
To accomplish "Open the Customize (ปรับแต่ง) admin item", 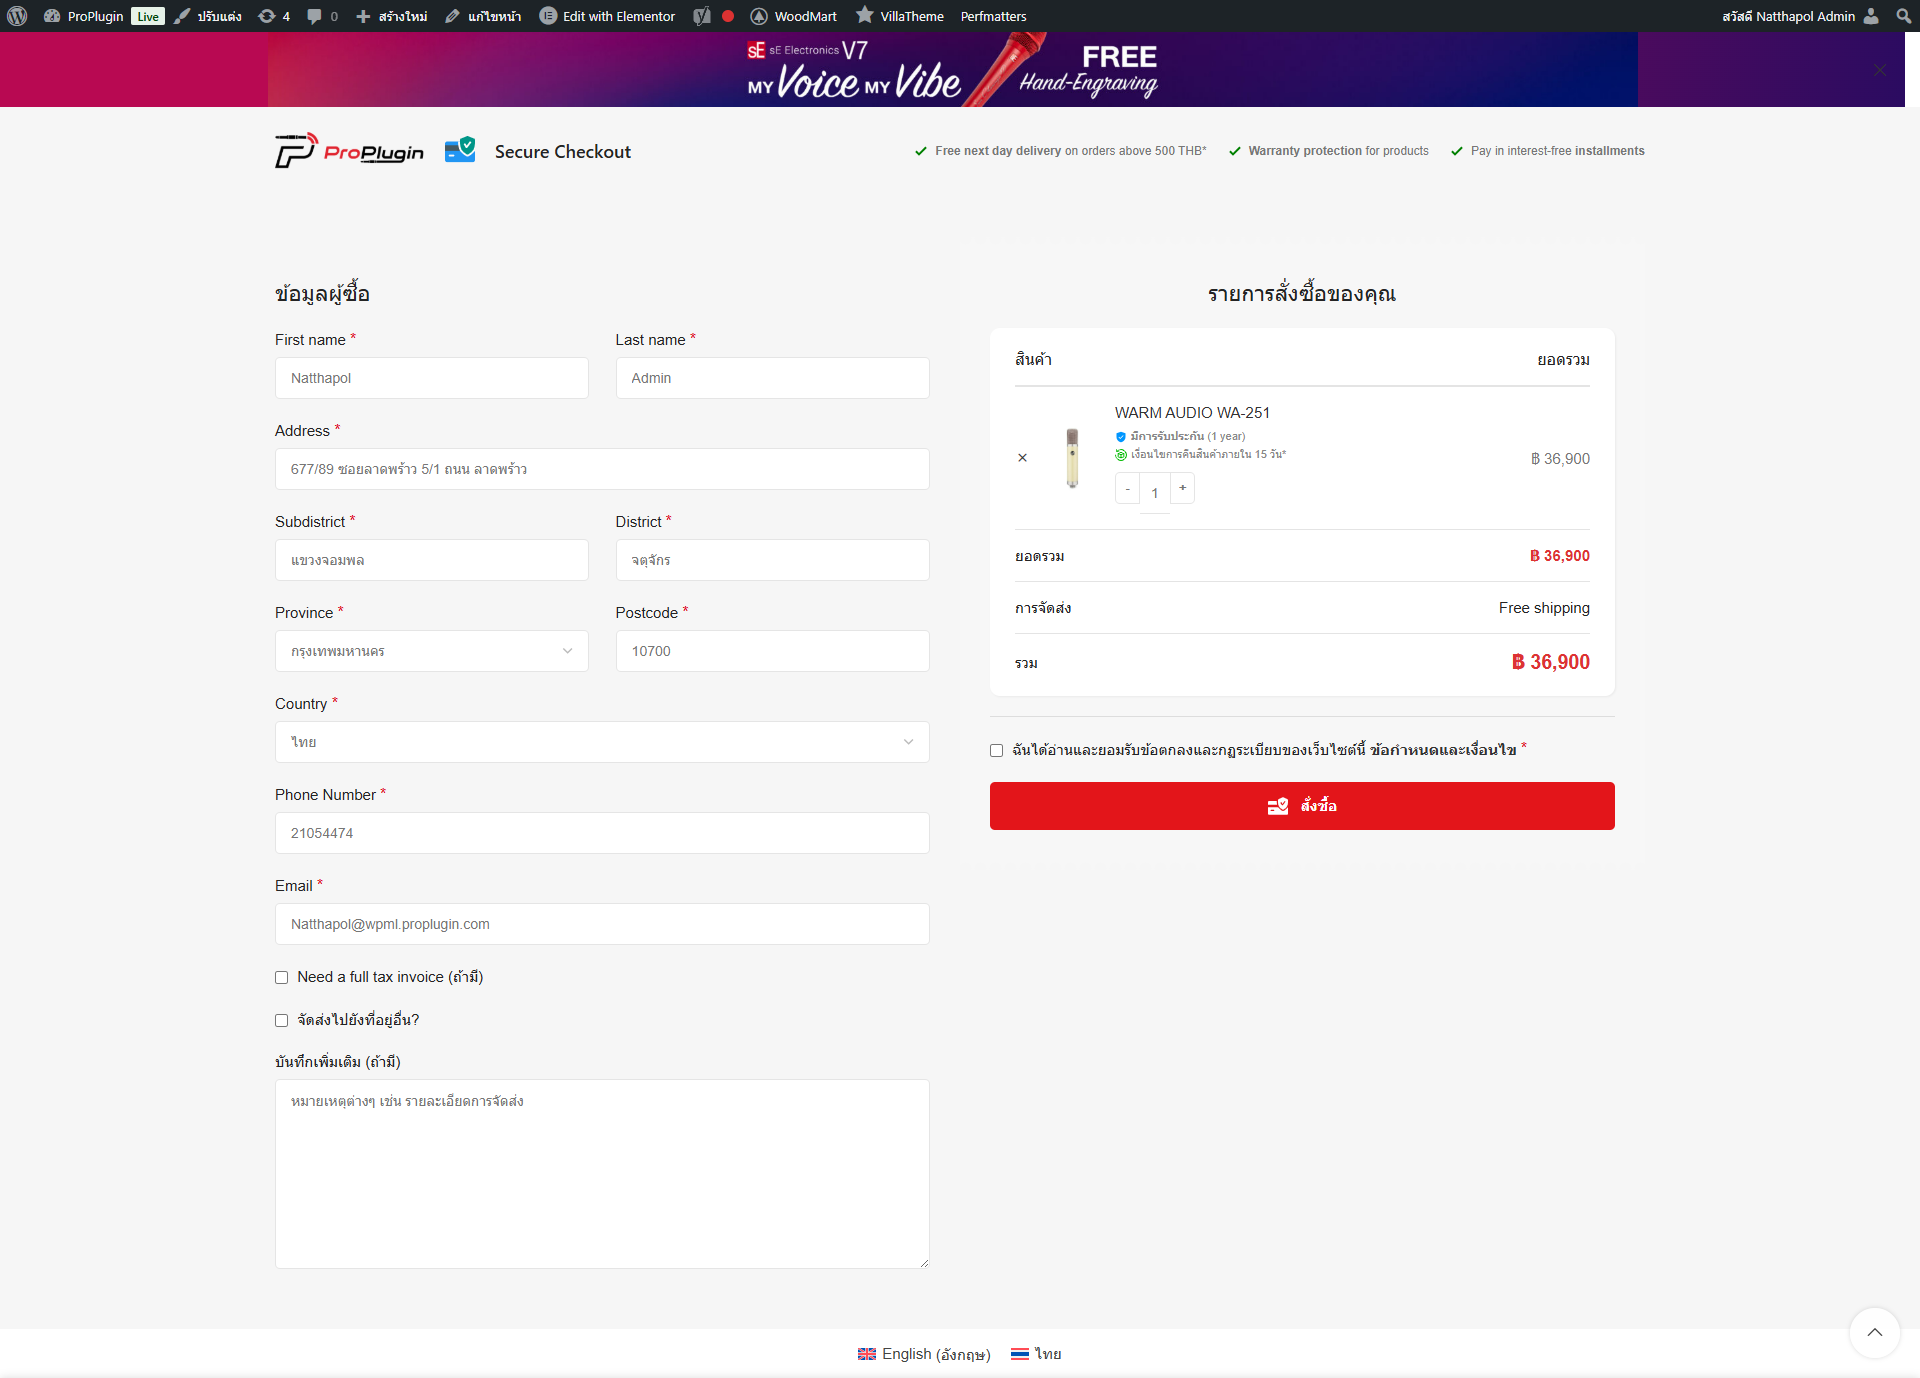I will (x=208, y=16).
